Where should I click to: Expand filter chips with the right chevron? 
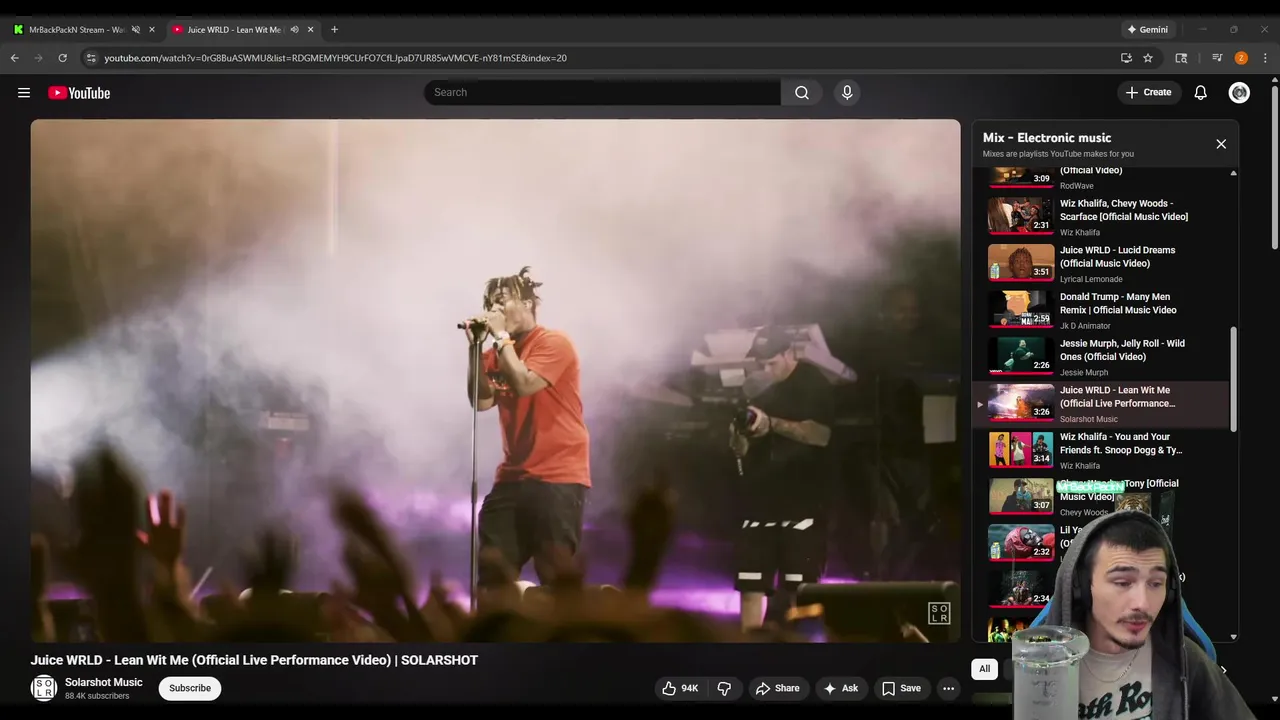point(1223,669)
